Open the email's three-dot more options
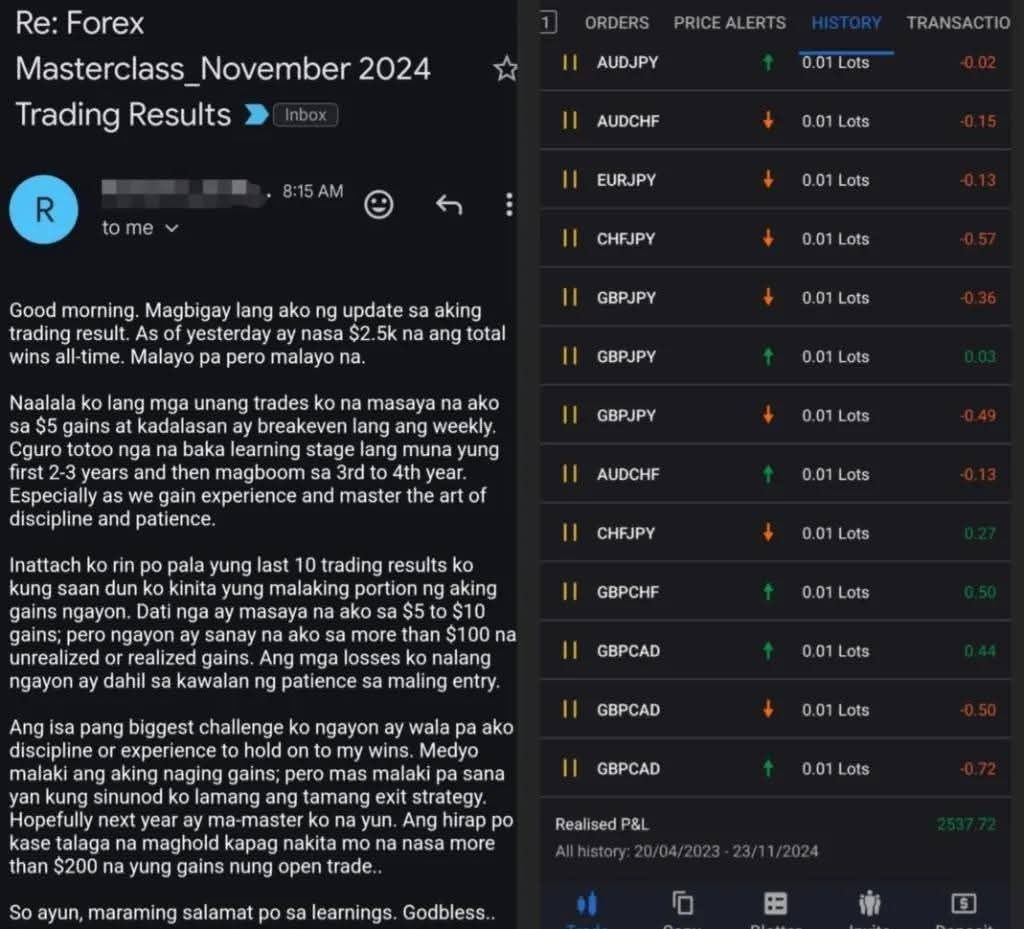 [509, 205]
